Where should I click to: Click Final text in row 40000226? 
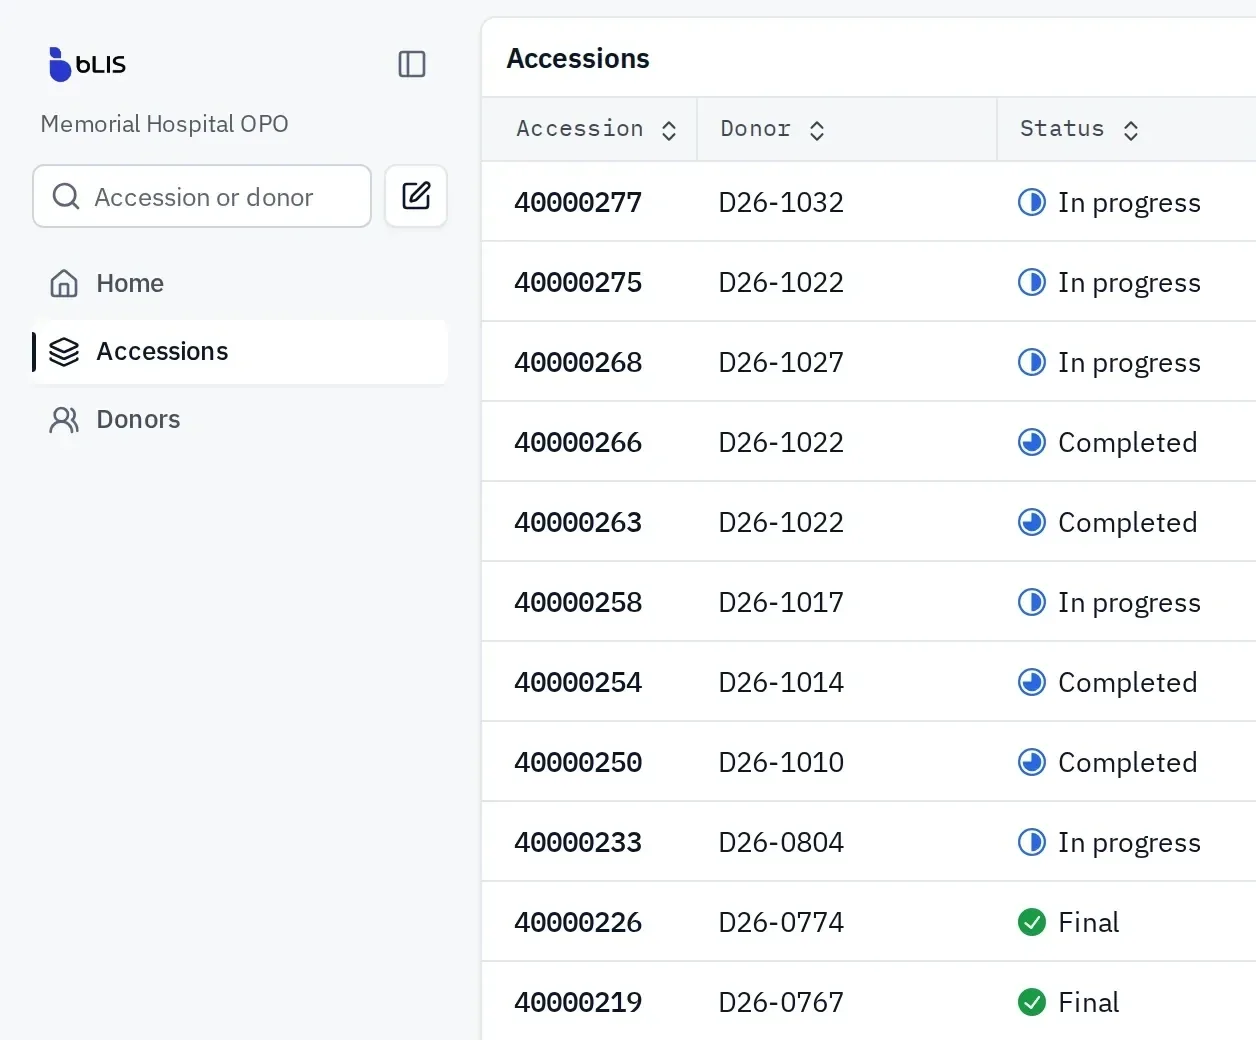coord(1088,922)
